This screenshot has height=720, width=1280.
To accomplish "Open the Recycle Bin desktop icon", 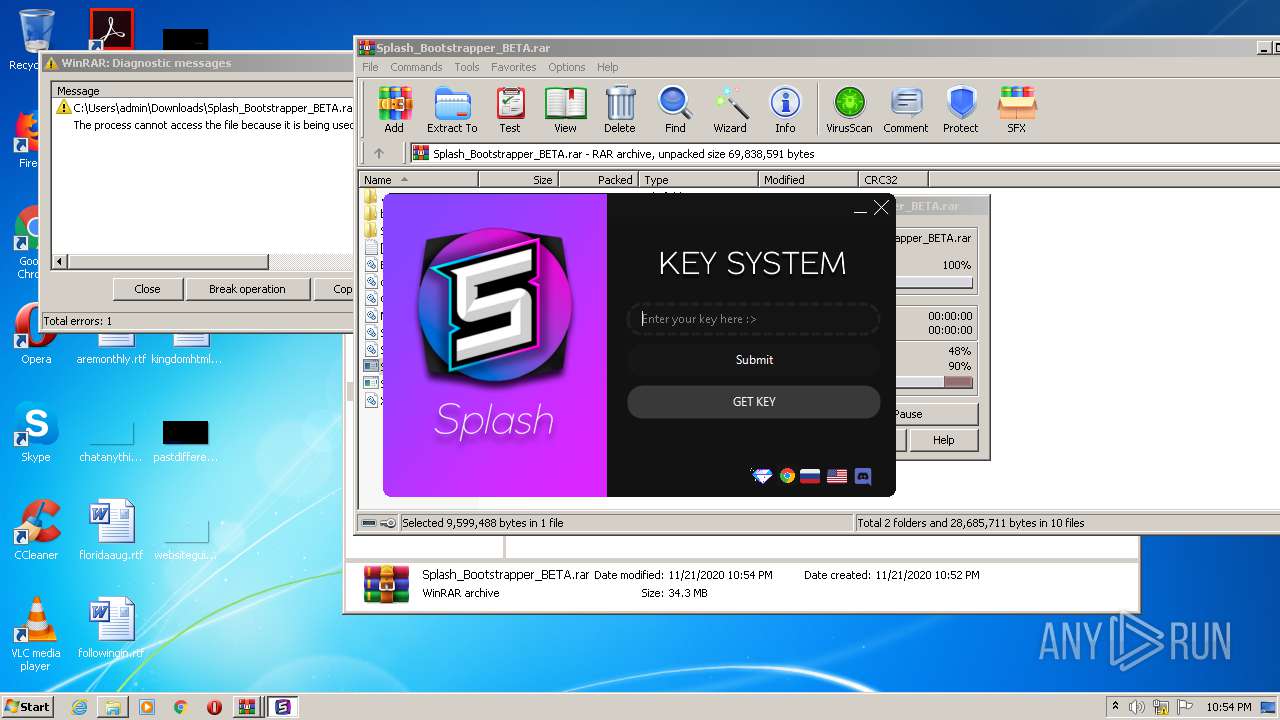I will pyautogui.click(x=36, y=38).
